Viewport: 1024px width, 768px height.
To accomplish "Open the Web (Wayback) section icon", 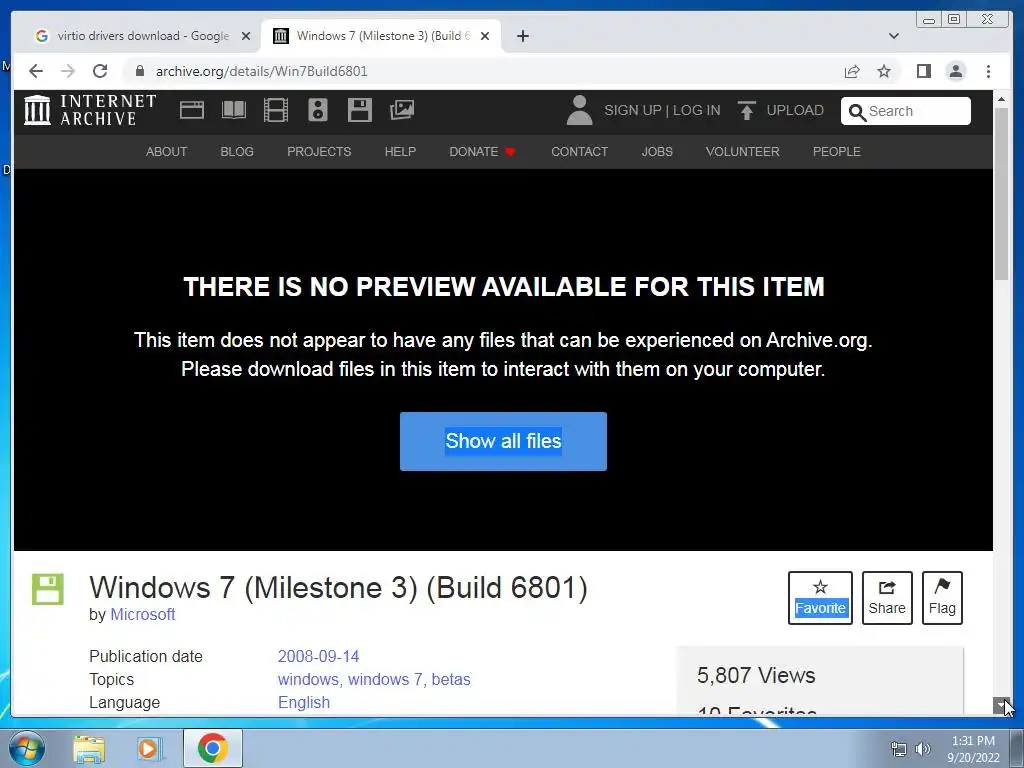I will tap(192, 110).
